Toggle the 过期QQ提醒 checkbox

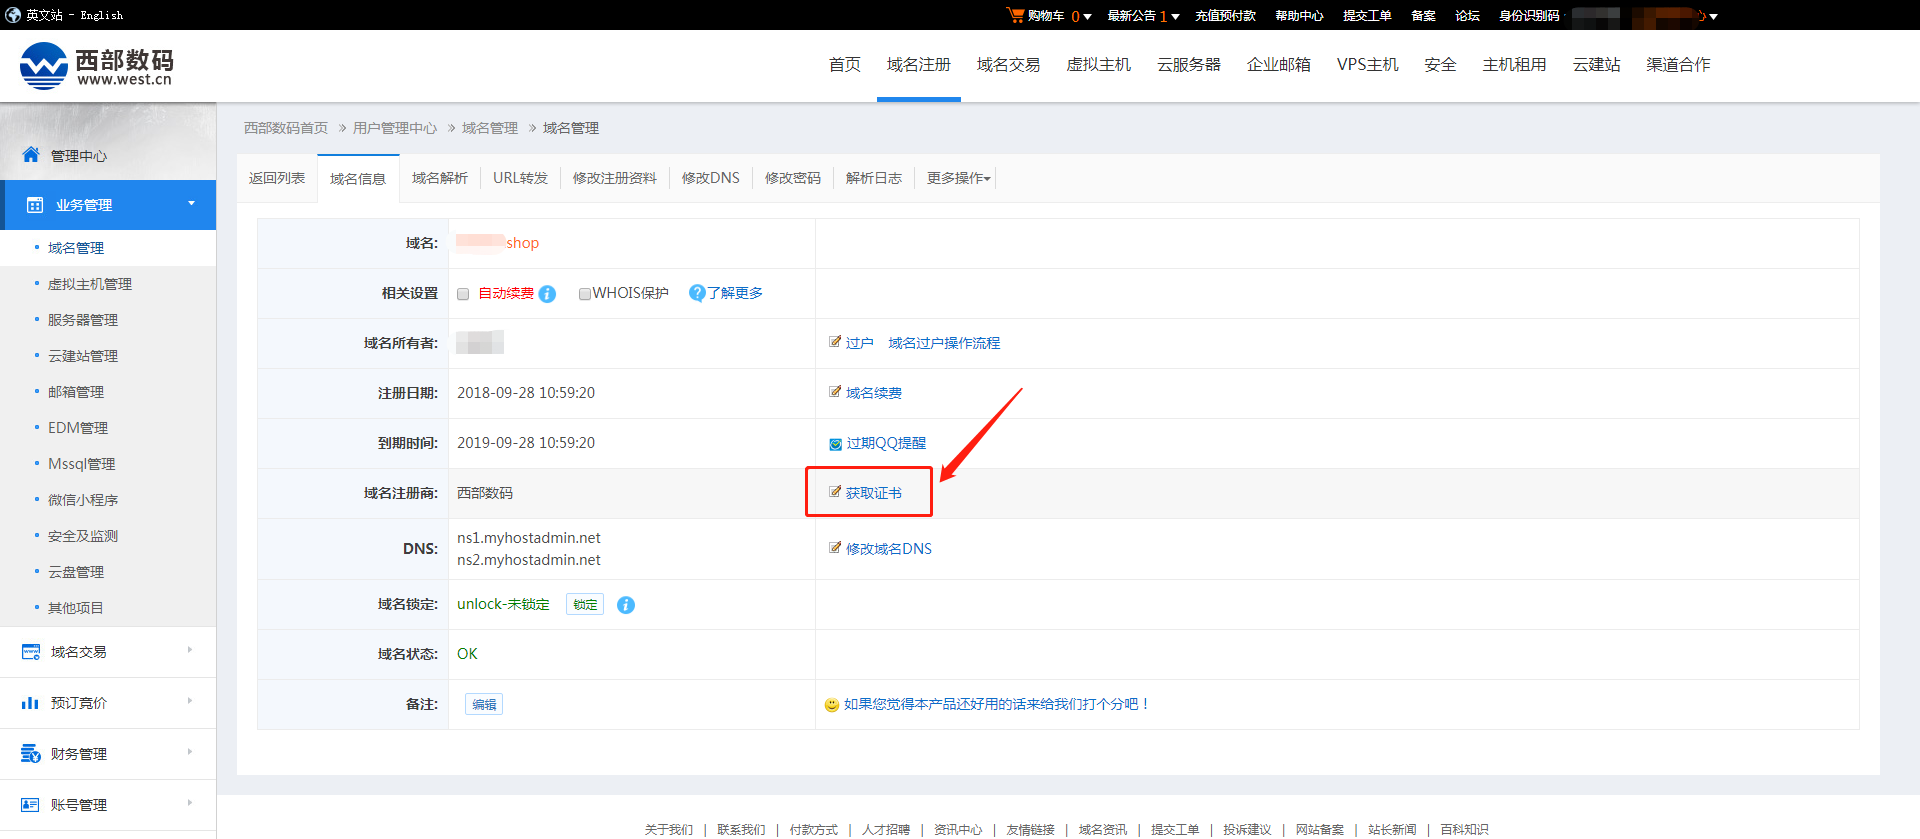pyautogui.click(x=835, y=444)
